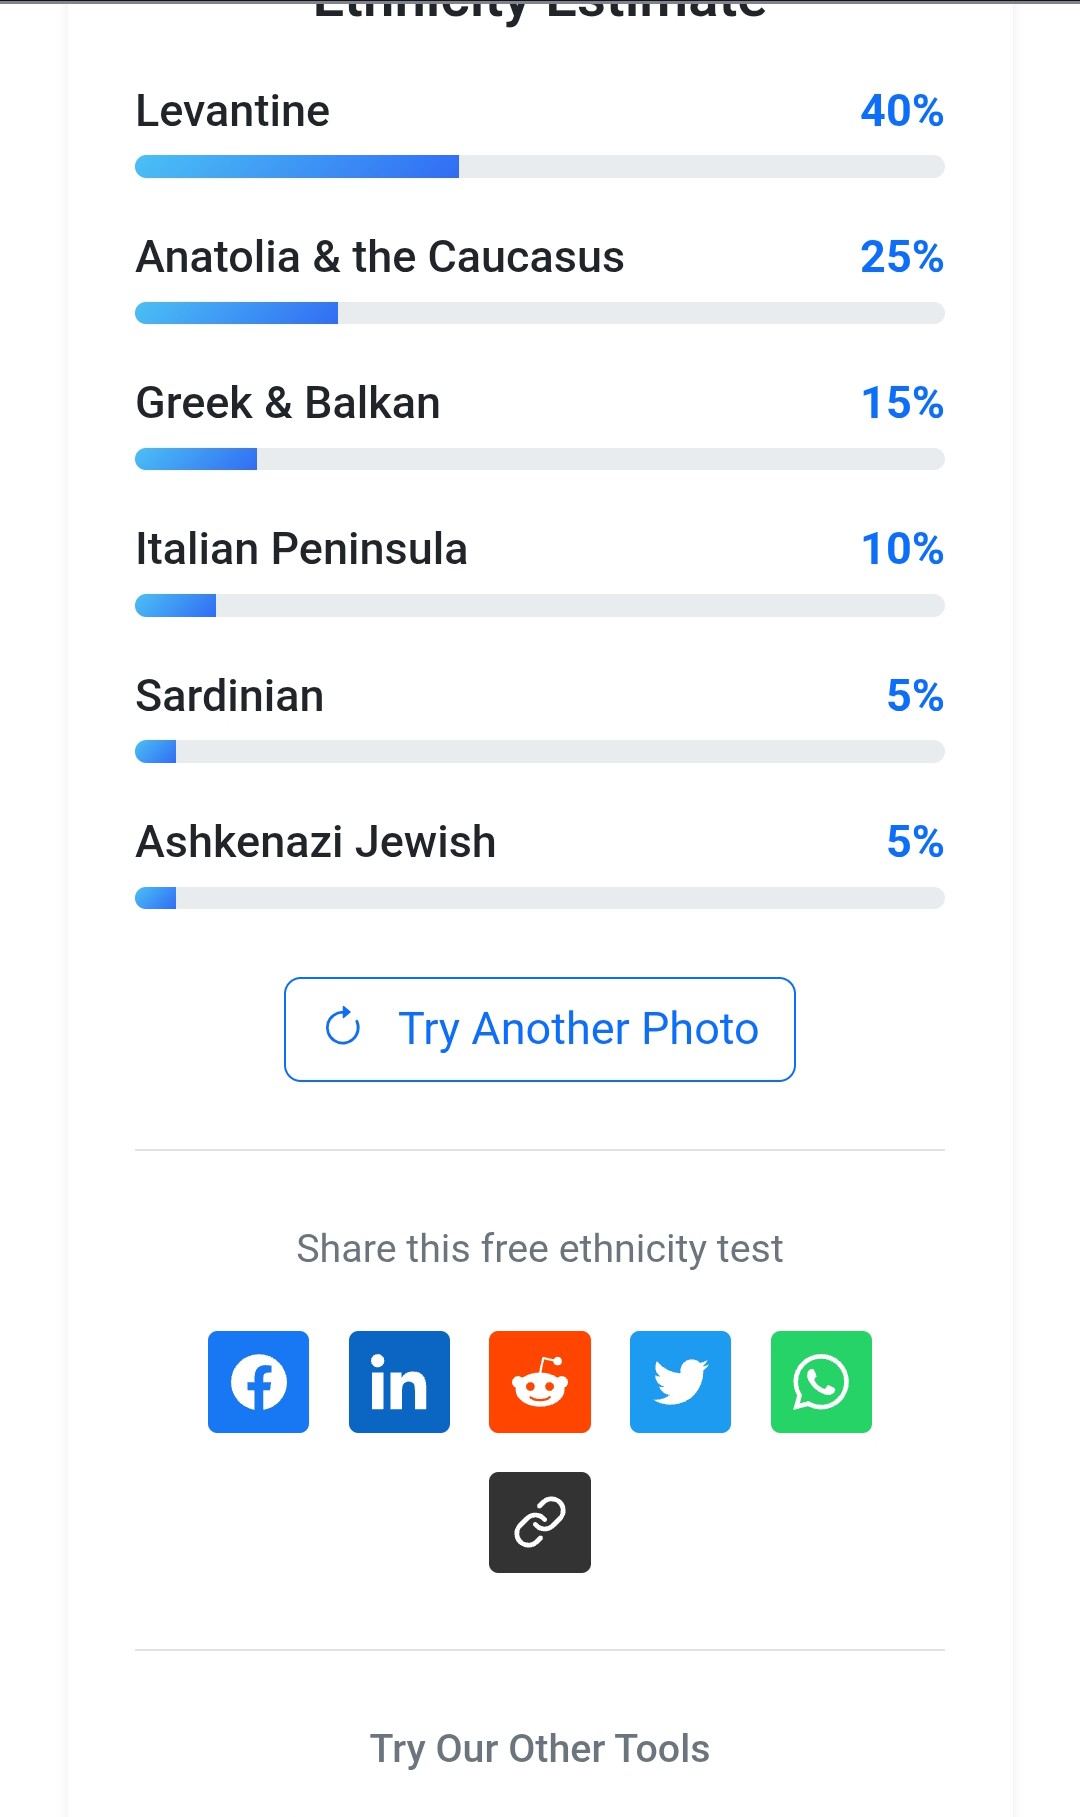Share result on Twitter
The height and width of the screenshot is (1817, 1080).
680,1381
